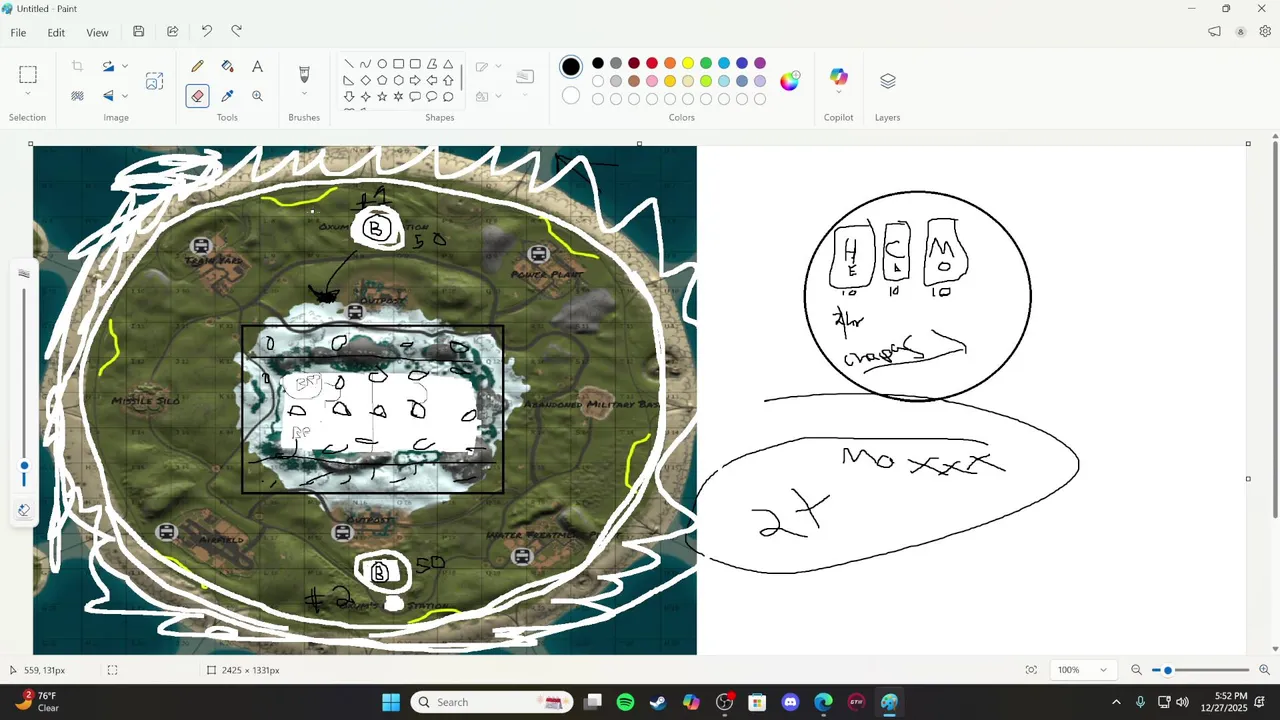The width and height of the screenshot is (1280, 720).
Task: Expand the Selection options dropdown
Action: coord(28,95)
